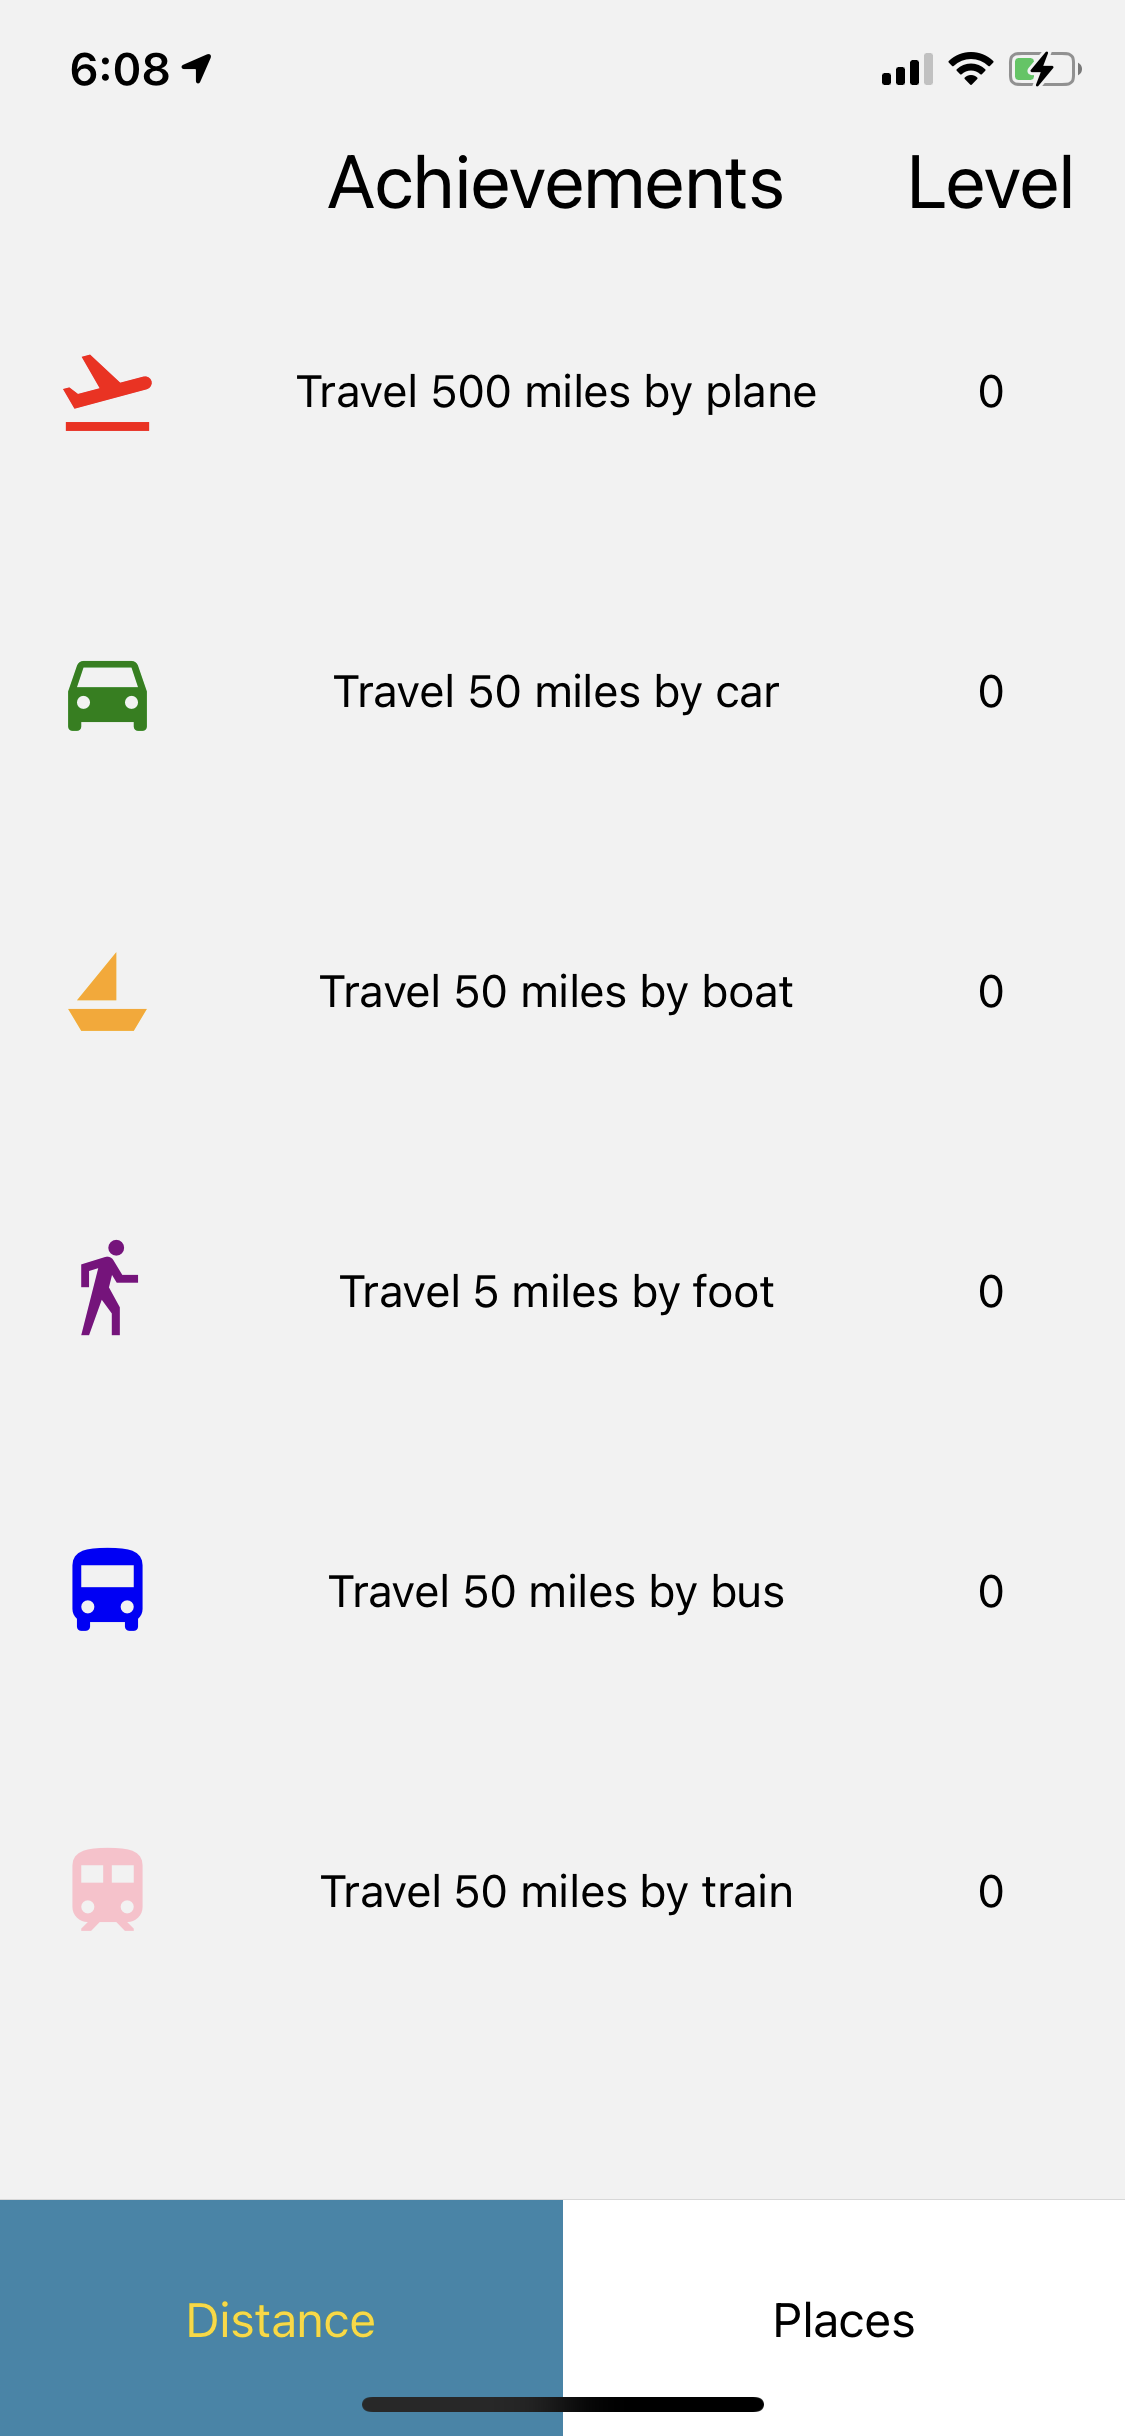Open "Travel 50 miles by bus" achievement
Viewport: 1125px width, 2436px height.
click(556, 1592)
